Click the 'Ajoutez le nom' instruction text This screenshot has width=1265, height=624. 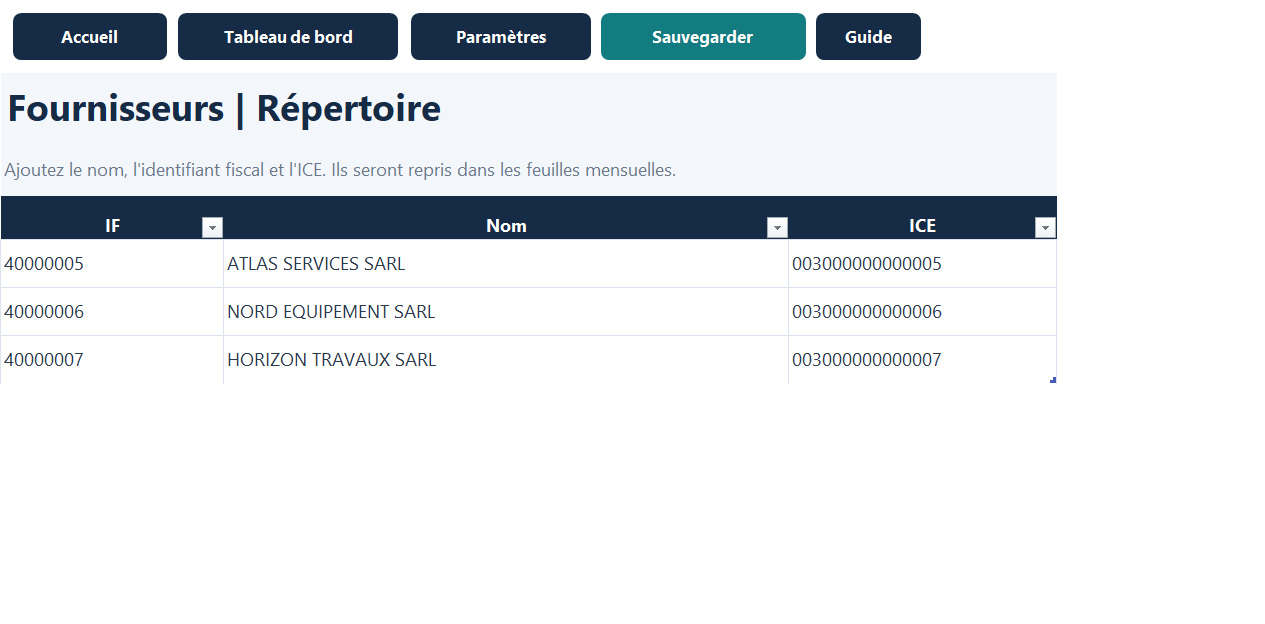tap(340, 170)
